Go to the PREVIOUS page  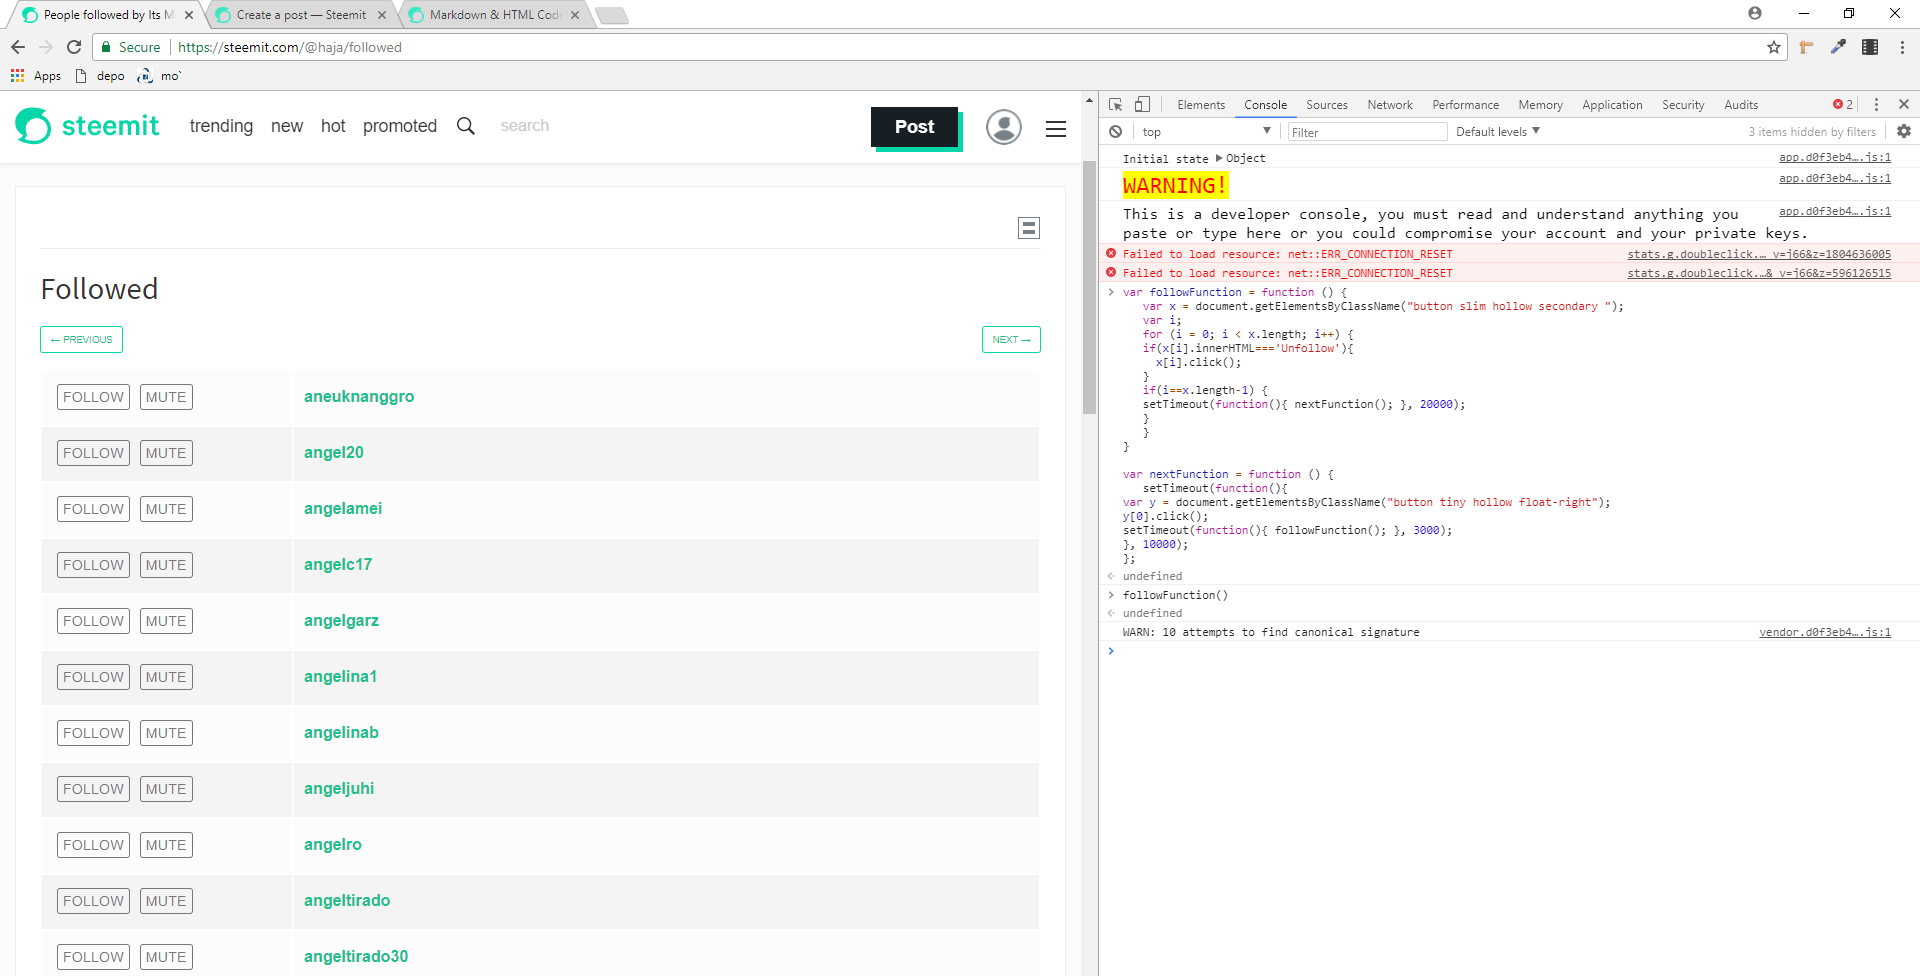coord(82,340)
